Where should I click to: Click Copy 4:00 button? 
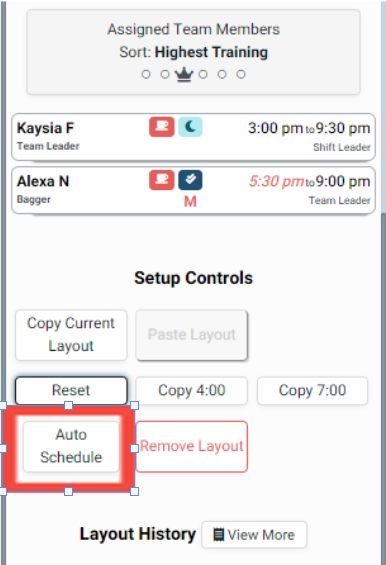tap(192, 391)
